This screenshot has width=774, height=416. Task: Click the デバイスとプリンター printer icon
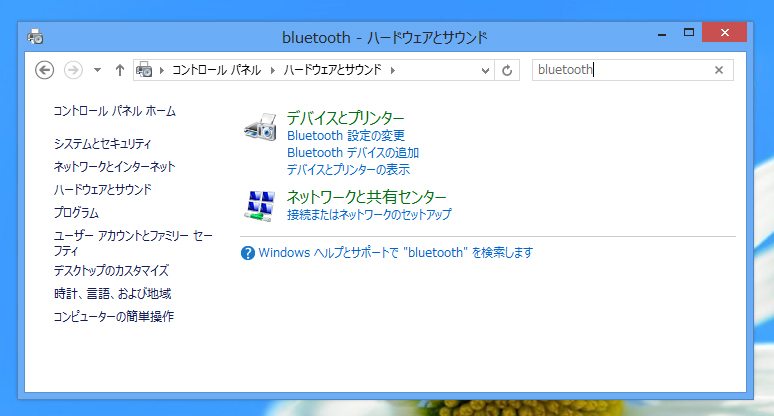tap(261, 127)
